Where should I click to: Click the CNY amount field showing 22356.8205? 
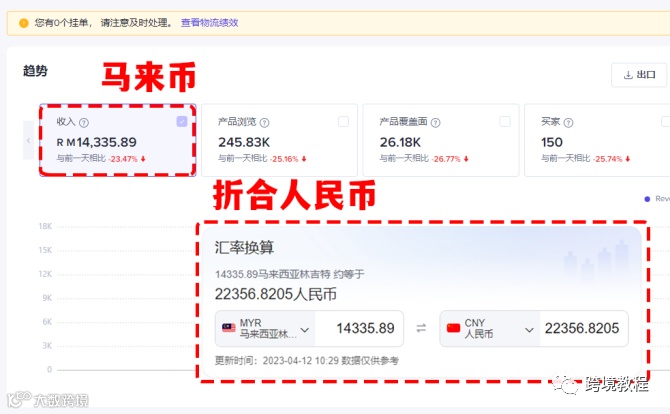pos(584,329)
